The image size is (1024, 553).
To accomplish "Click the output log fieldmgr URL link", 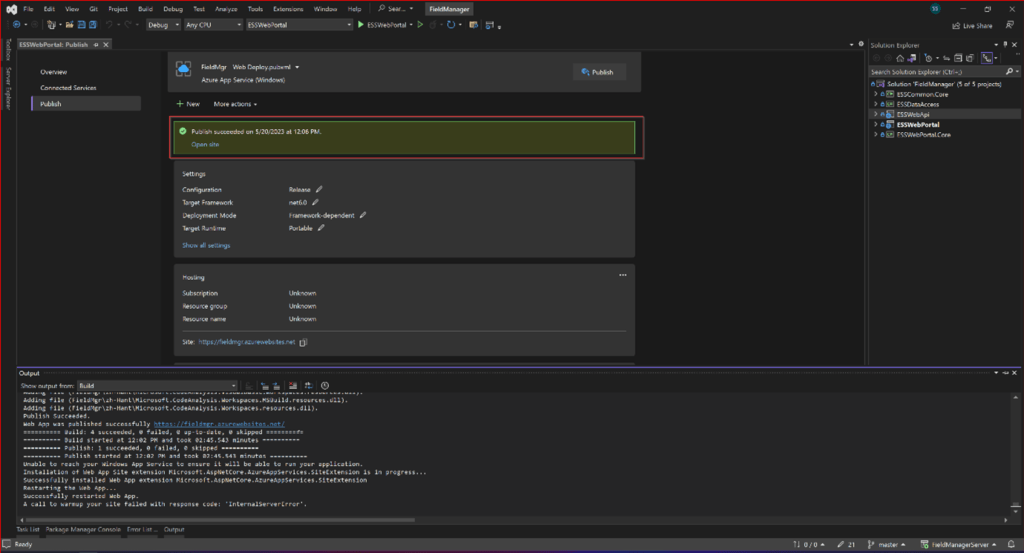I will pos(219,424).
